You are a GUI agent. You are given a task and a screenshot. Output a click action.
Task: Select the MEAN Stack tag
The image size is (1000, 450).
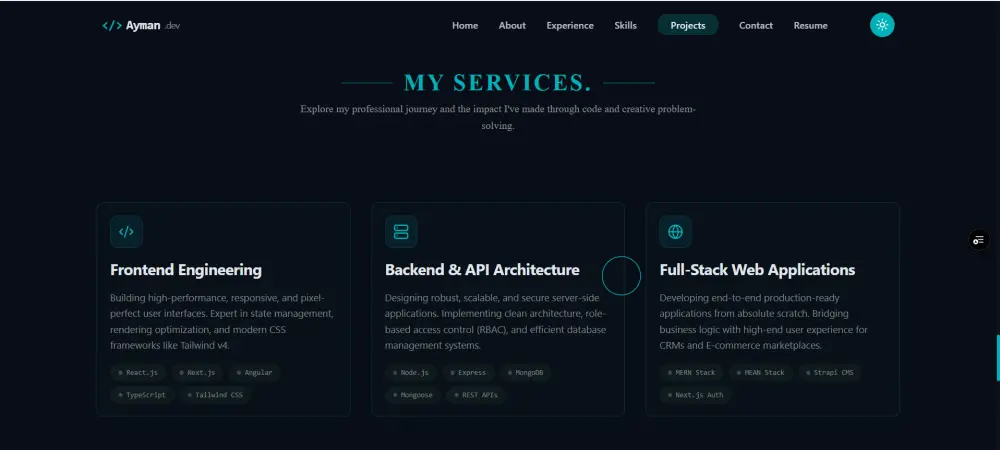coord(761,372)
